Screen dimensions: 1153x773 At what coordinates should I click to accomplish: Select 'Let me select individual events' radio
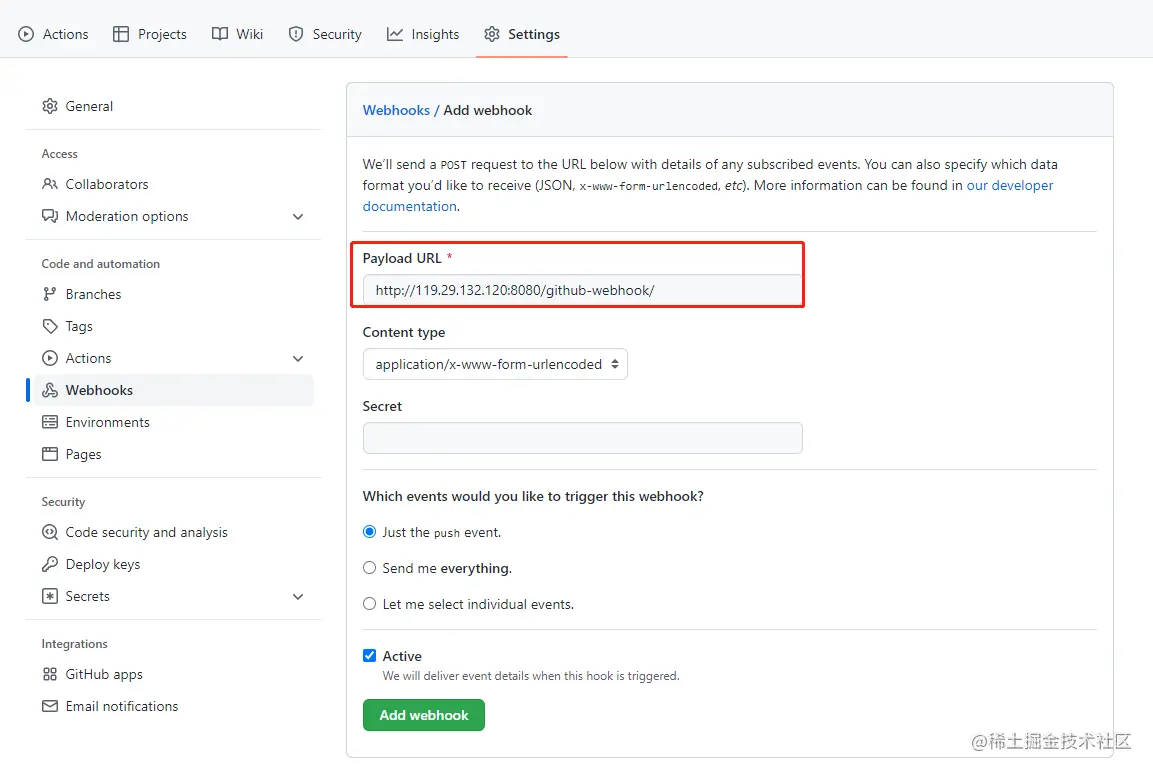tap(370, 604)
